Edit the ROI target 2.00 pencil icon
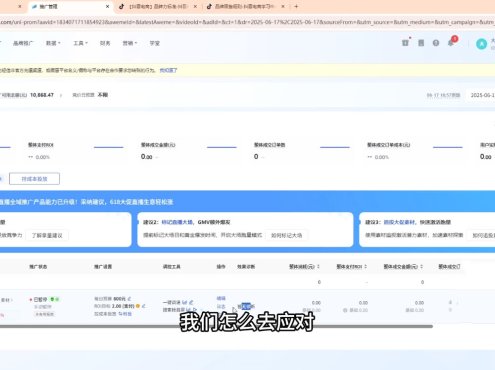Screen dimensions: 495x370 click(x=144, y=306)
